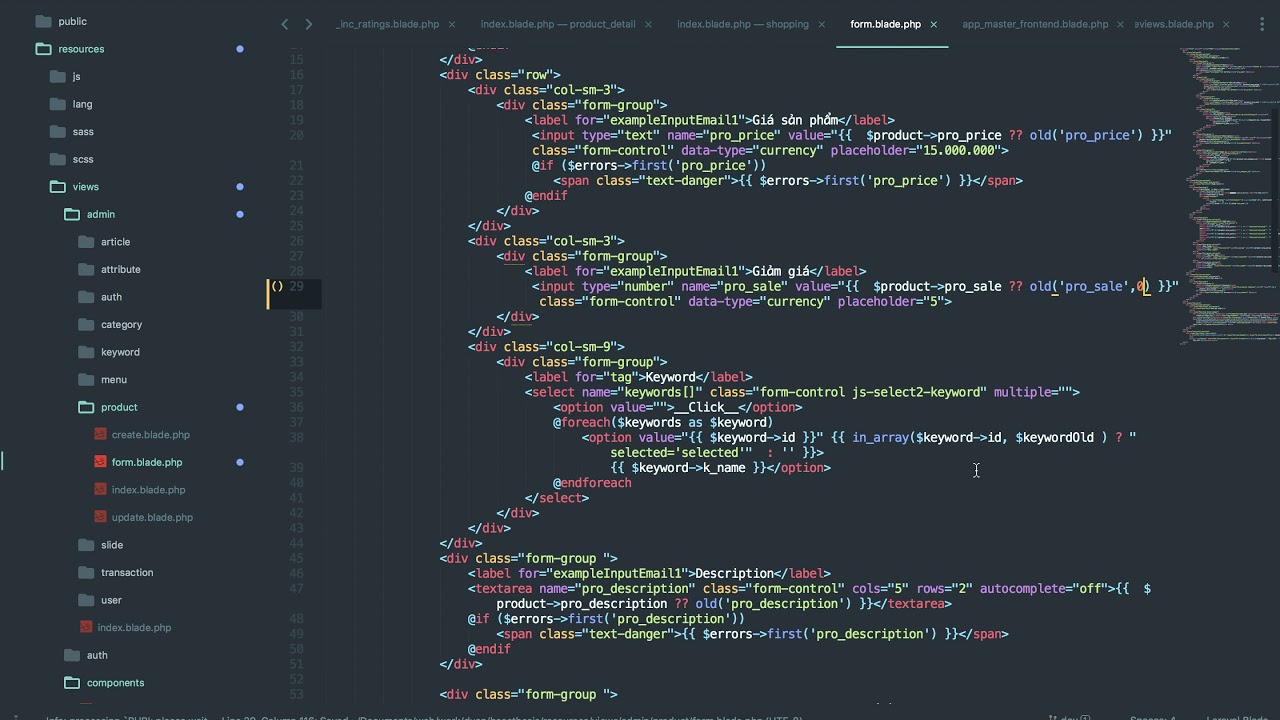Image resolution: width=1280 pixels, height=720 pixels.
Task: Click the 'col-sm-9' class text
Action: 586,347
